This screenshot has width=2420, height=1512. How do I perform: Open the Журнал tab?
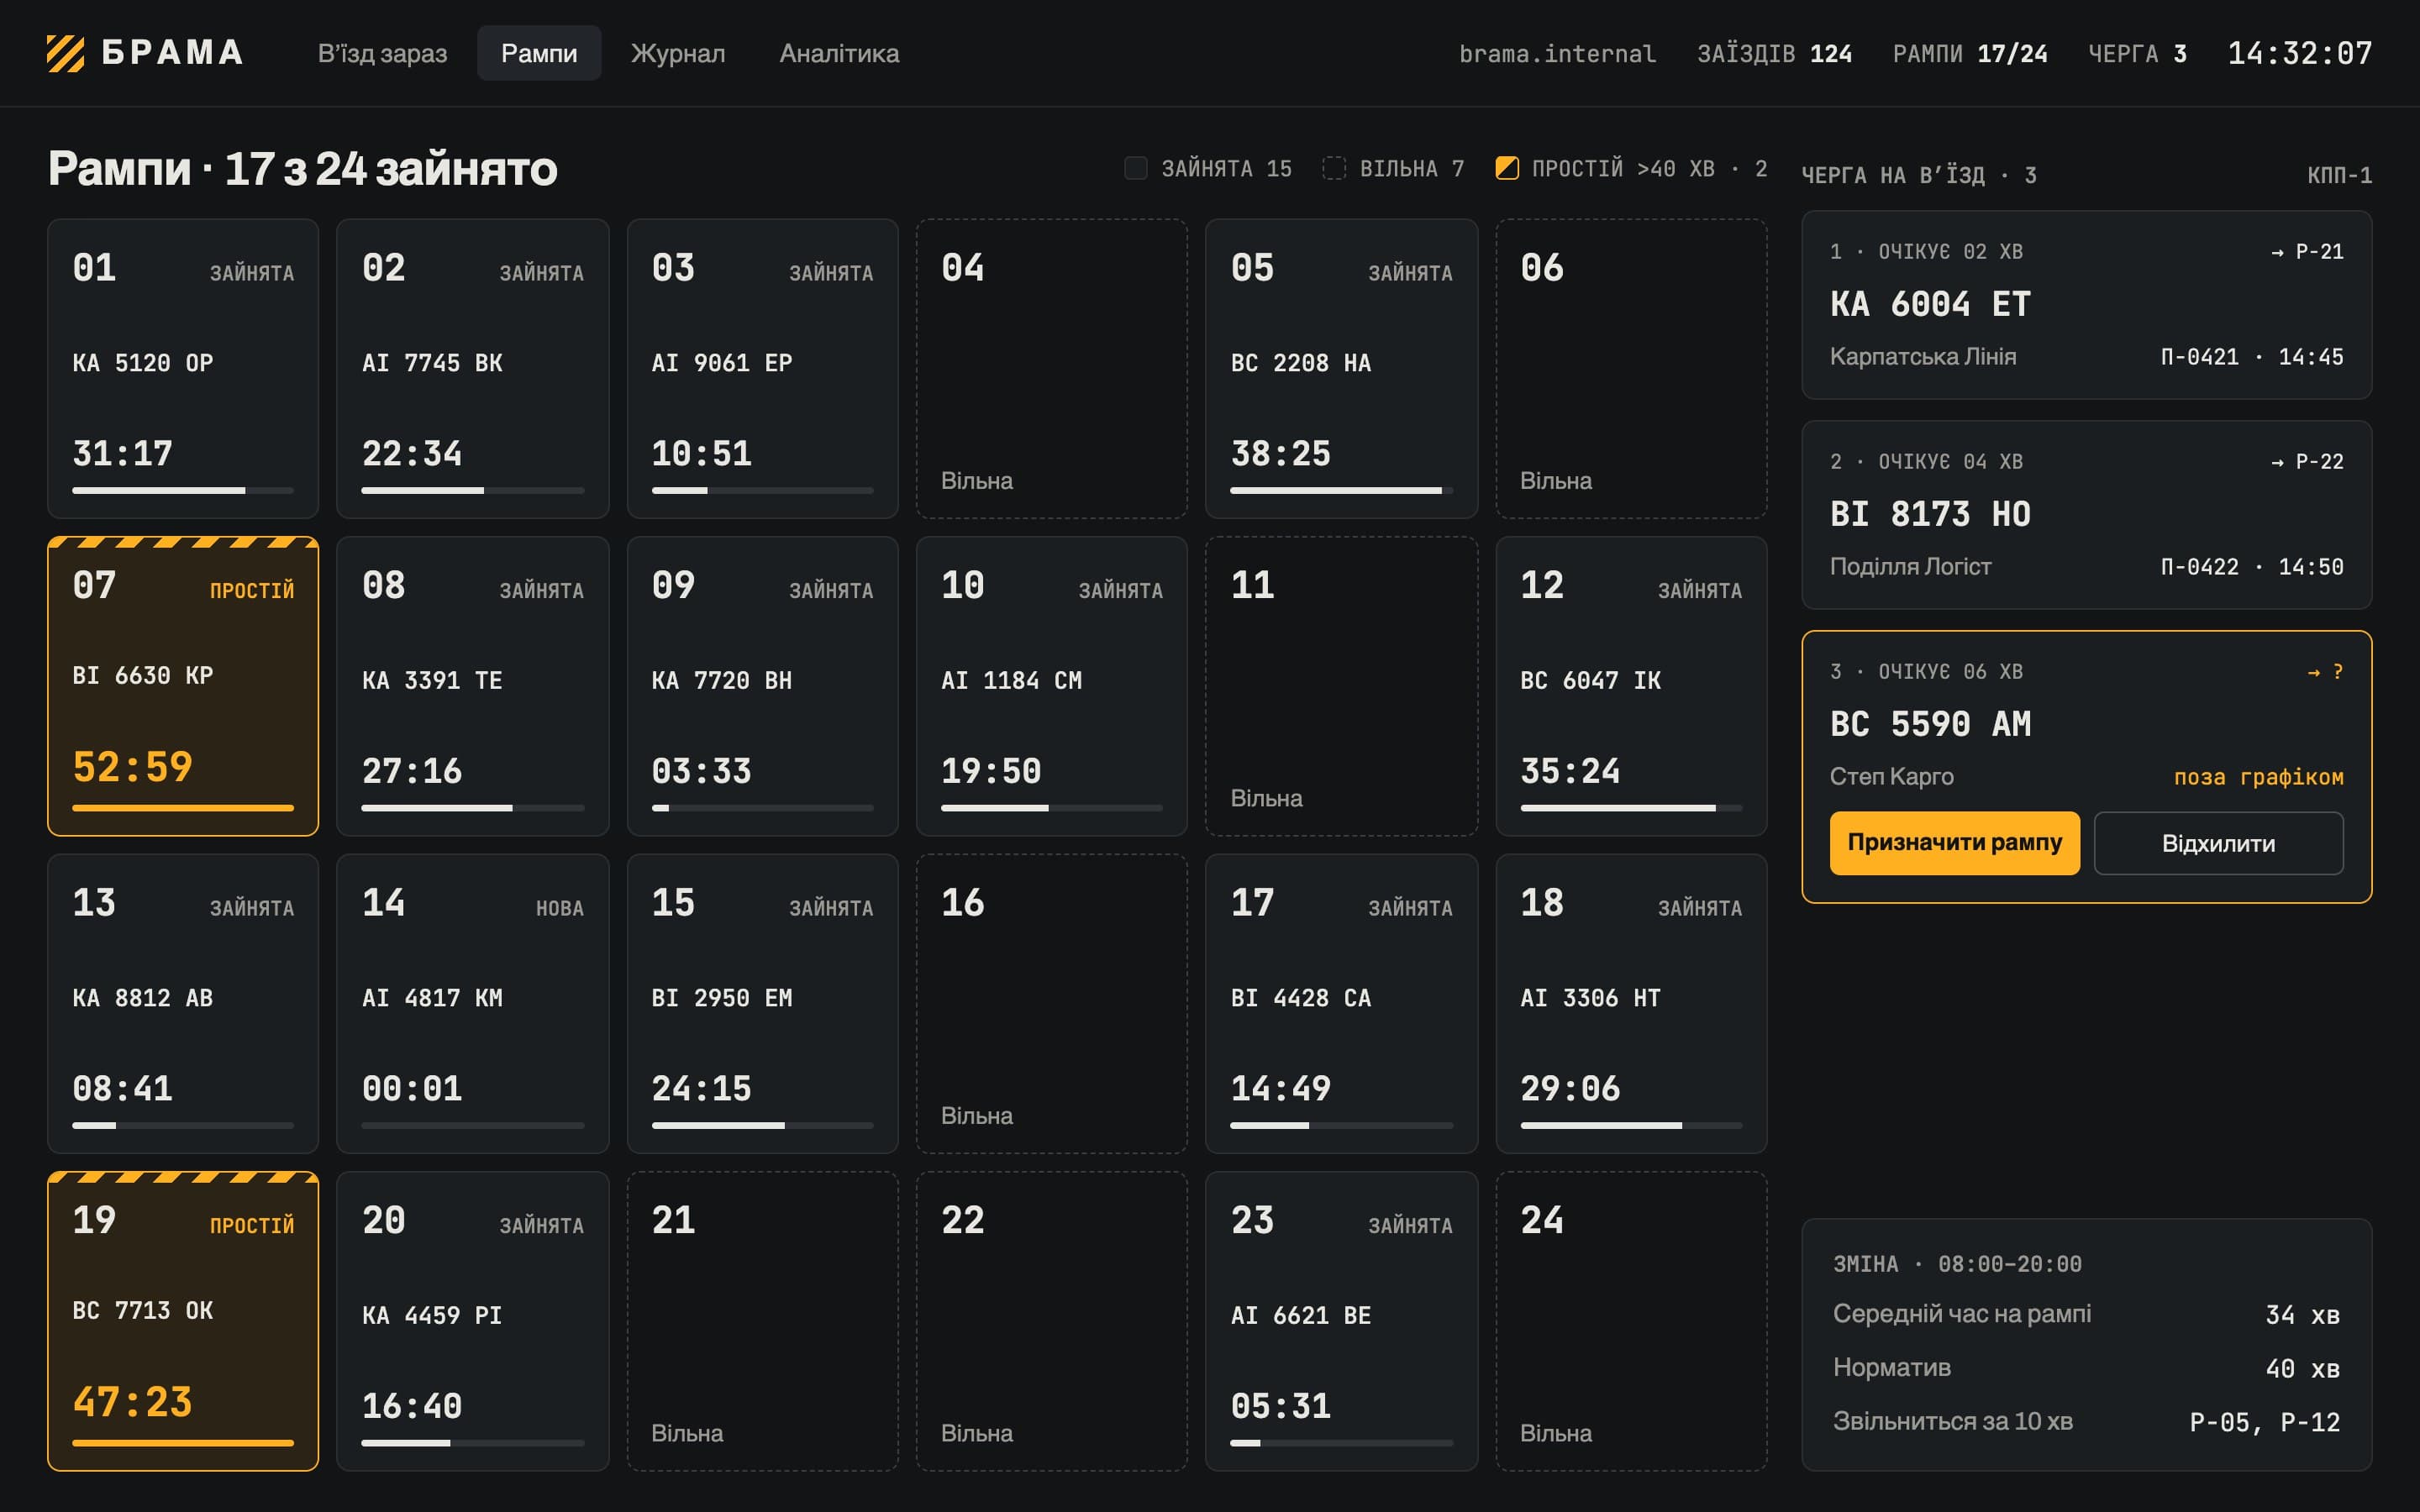[678, 53]
